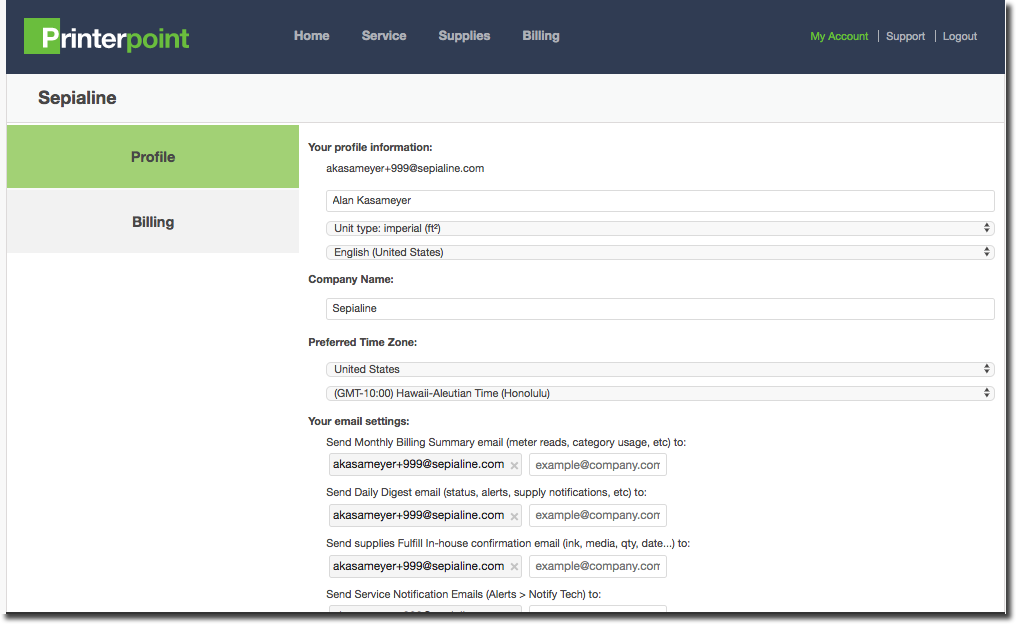Select Daily Digest recipient email tag

[425, 515]
